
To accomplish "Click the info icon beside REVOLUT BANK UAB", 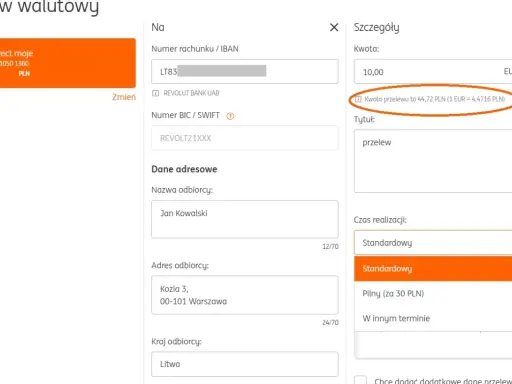I will [x=155, y=93].
